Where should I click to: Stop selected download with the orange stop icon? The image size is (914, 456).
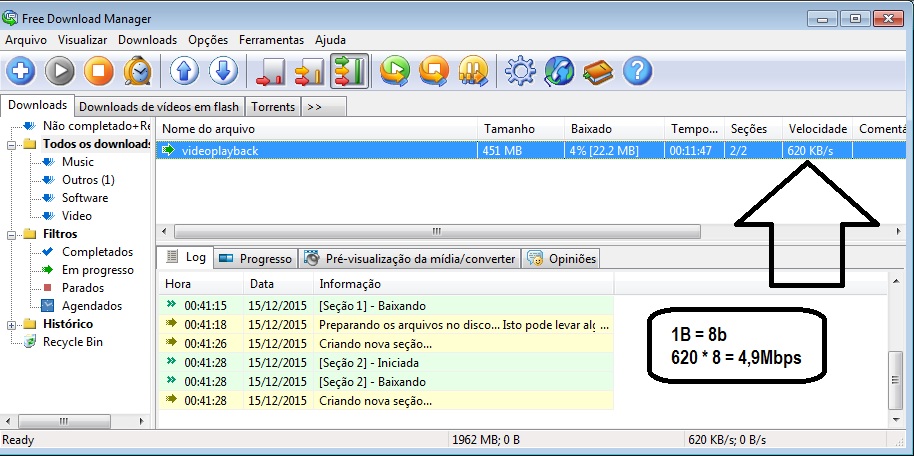click(99, 71)
